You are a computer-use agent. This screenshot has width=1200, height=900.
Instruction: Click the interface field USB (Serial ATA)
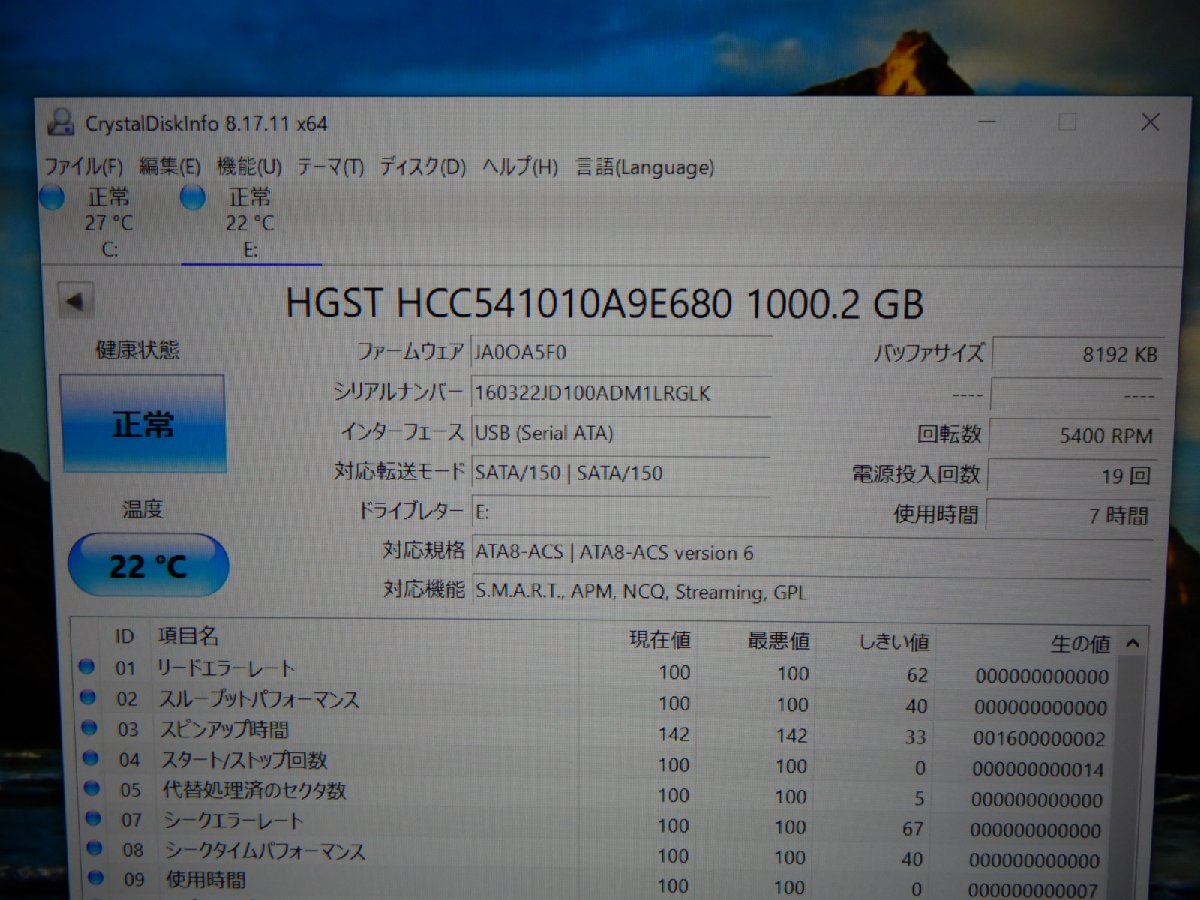click(620, 433)
